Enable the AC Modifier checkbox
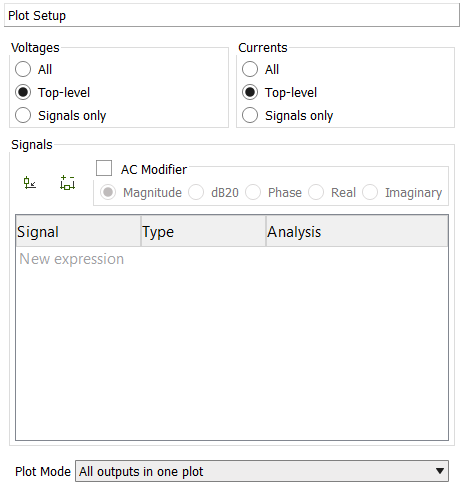Image resolution: width=461 pixels, height=482 pixels. tap(104, 168)
